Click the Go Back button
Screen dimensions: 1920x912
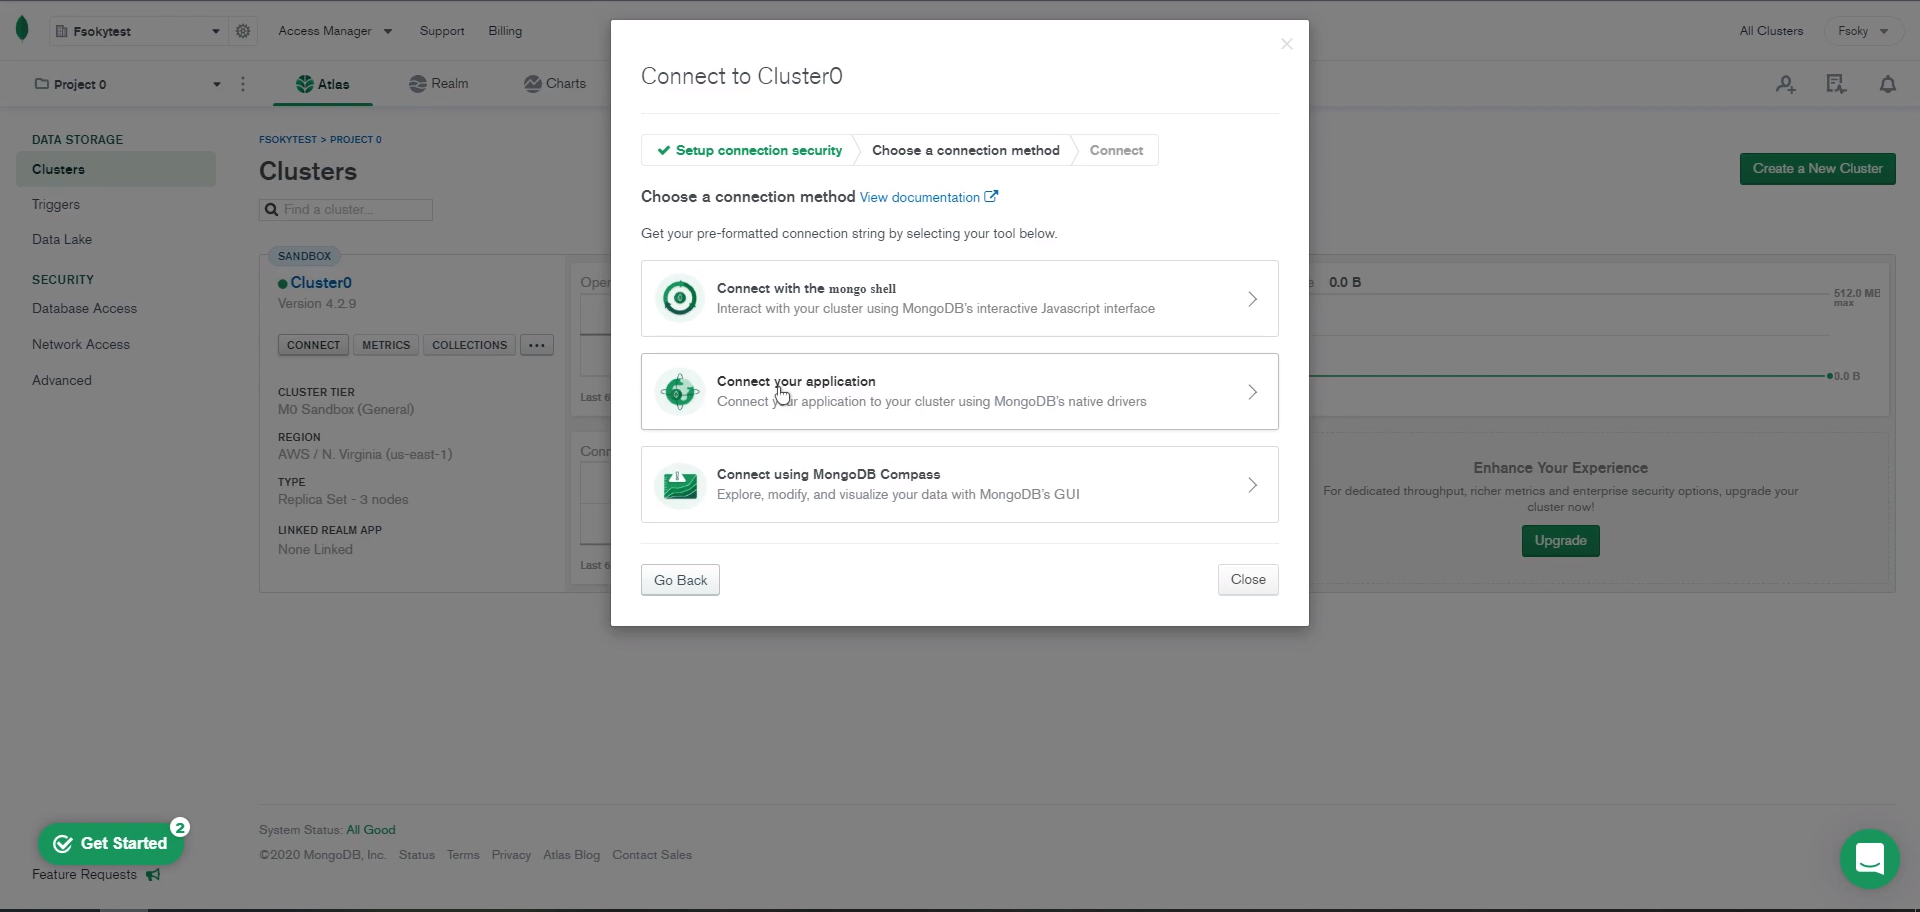[x=680, y=580]
